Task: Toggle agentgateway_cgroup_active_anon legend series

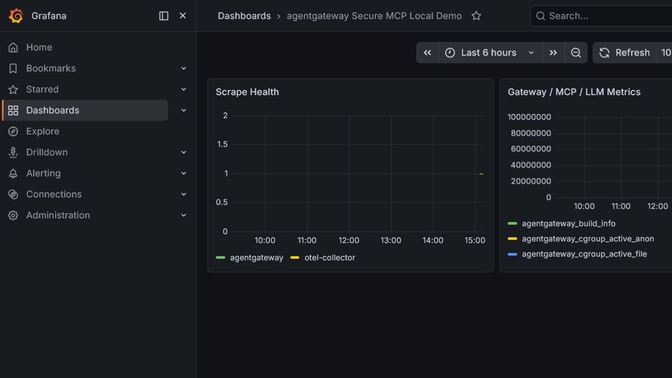Action: pyautogui.click(x=588, y=239)
